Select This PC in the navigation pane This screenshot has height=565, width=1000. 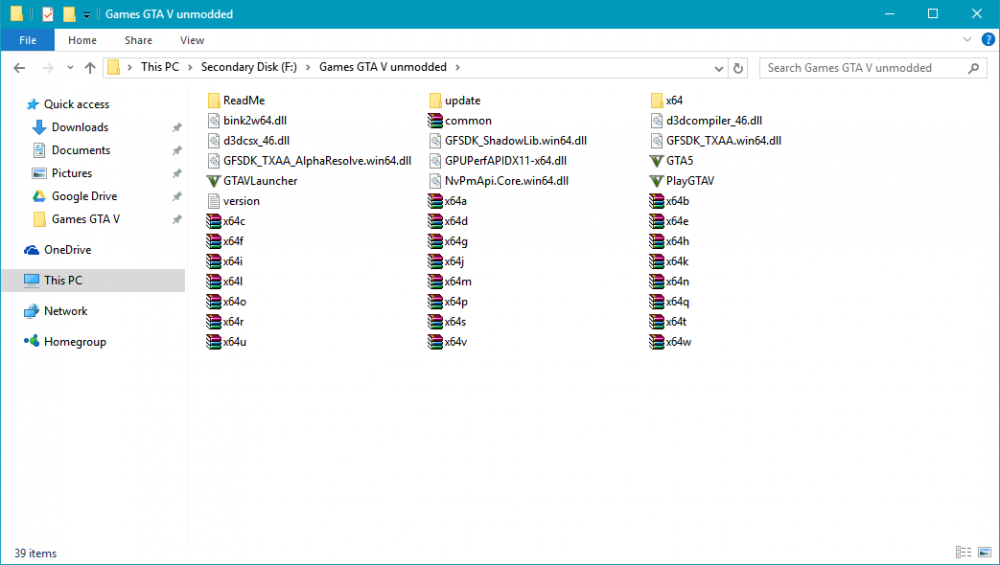94,280
